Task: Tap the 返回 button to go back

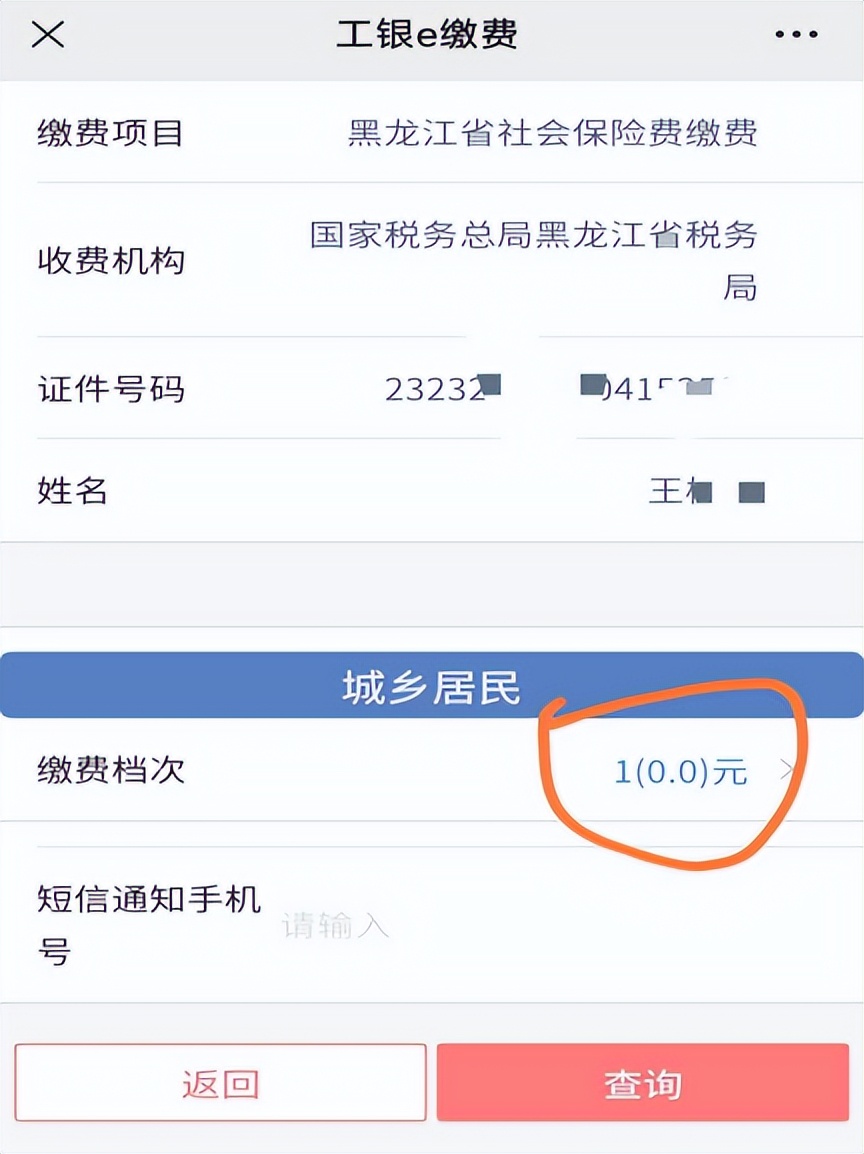Action: (x=220, y=1083)
